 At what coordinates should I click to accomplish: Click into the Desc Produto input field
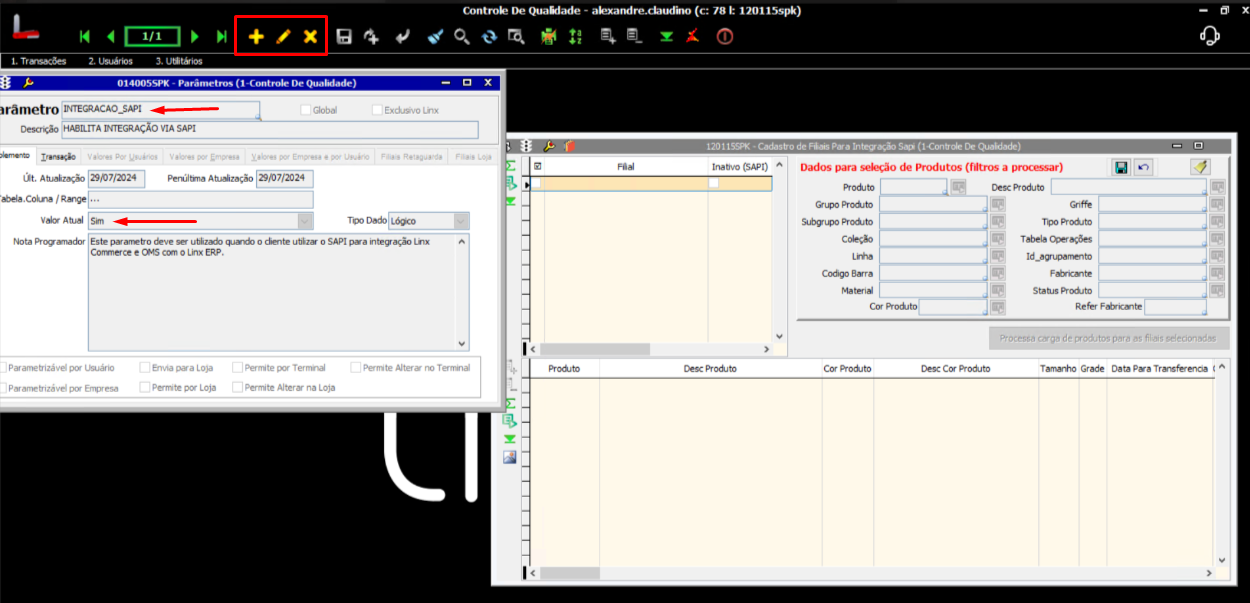pos(1128,187)
